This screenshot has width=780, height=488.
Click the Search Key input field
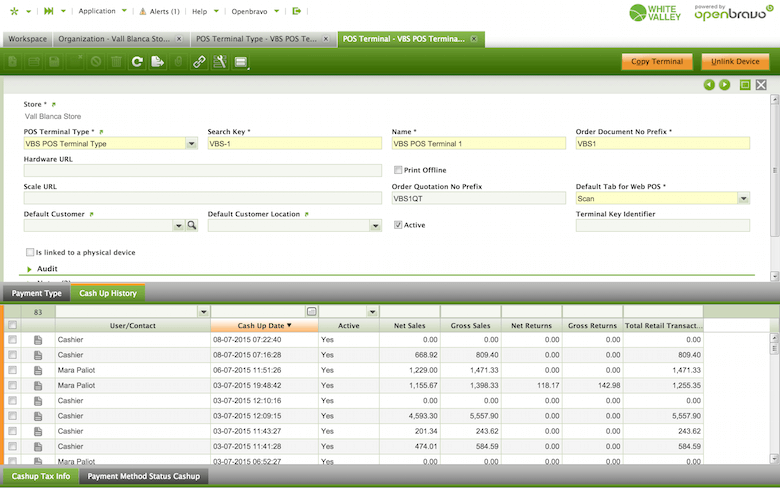294,143
